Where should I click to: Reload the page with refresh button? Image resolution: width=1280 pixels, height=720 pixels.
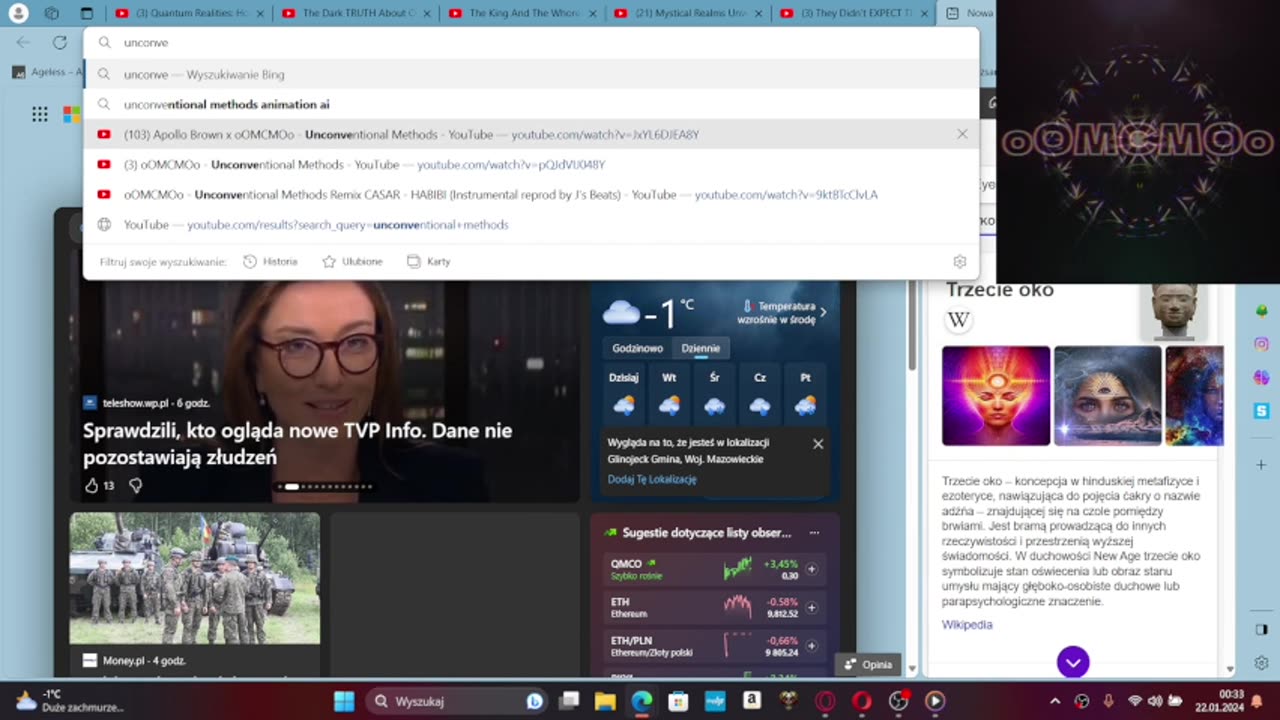(x=59, y=42)
